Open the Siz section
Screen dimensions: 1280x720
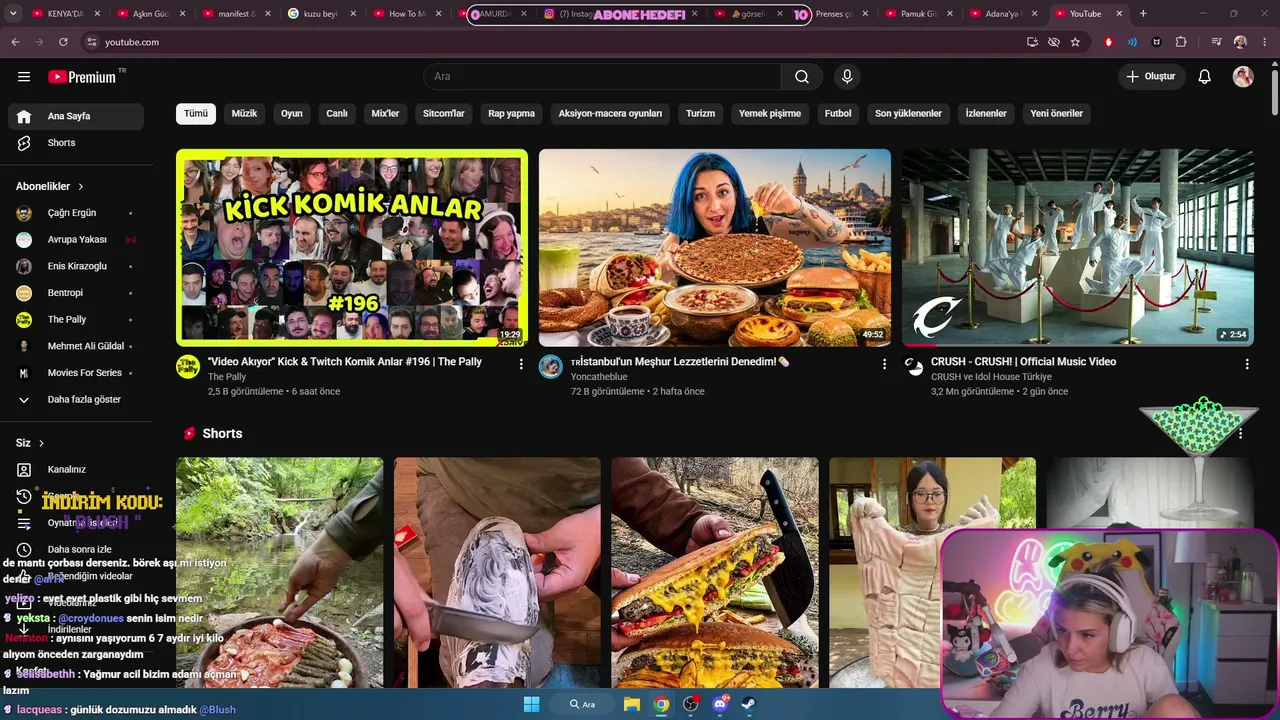30,443
